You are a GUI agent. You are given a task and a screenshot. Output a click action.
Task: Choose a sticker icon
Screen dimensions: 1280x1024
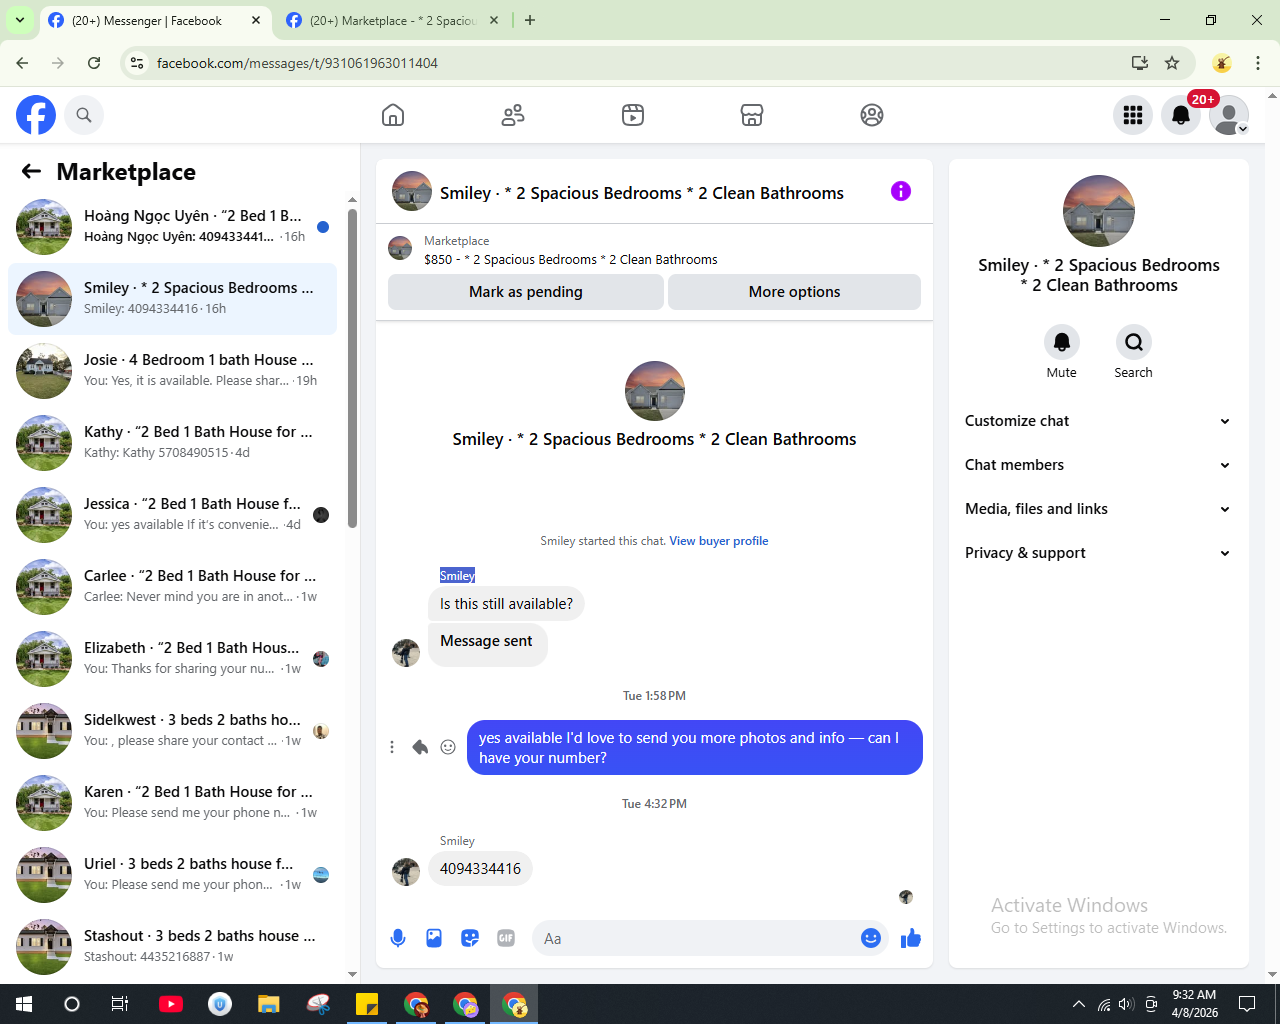470,938
